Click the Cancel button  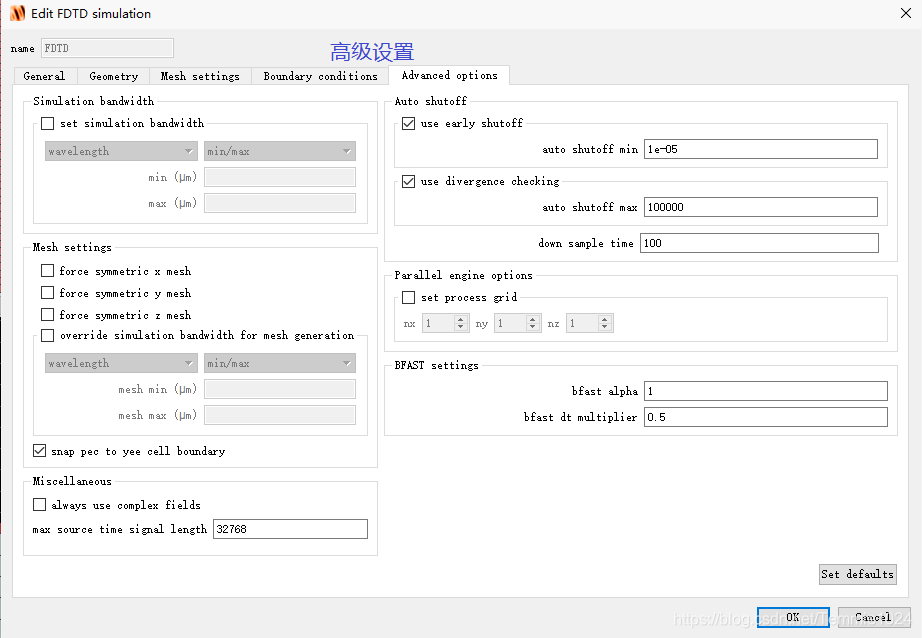point(873,617)
